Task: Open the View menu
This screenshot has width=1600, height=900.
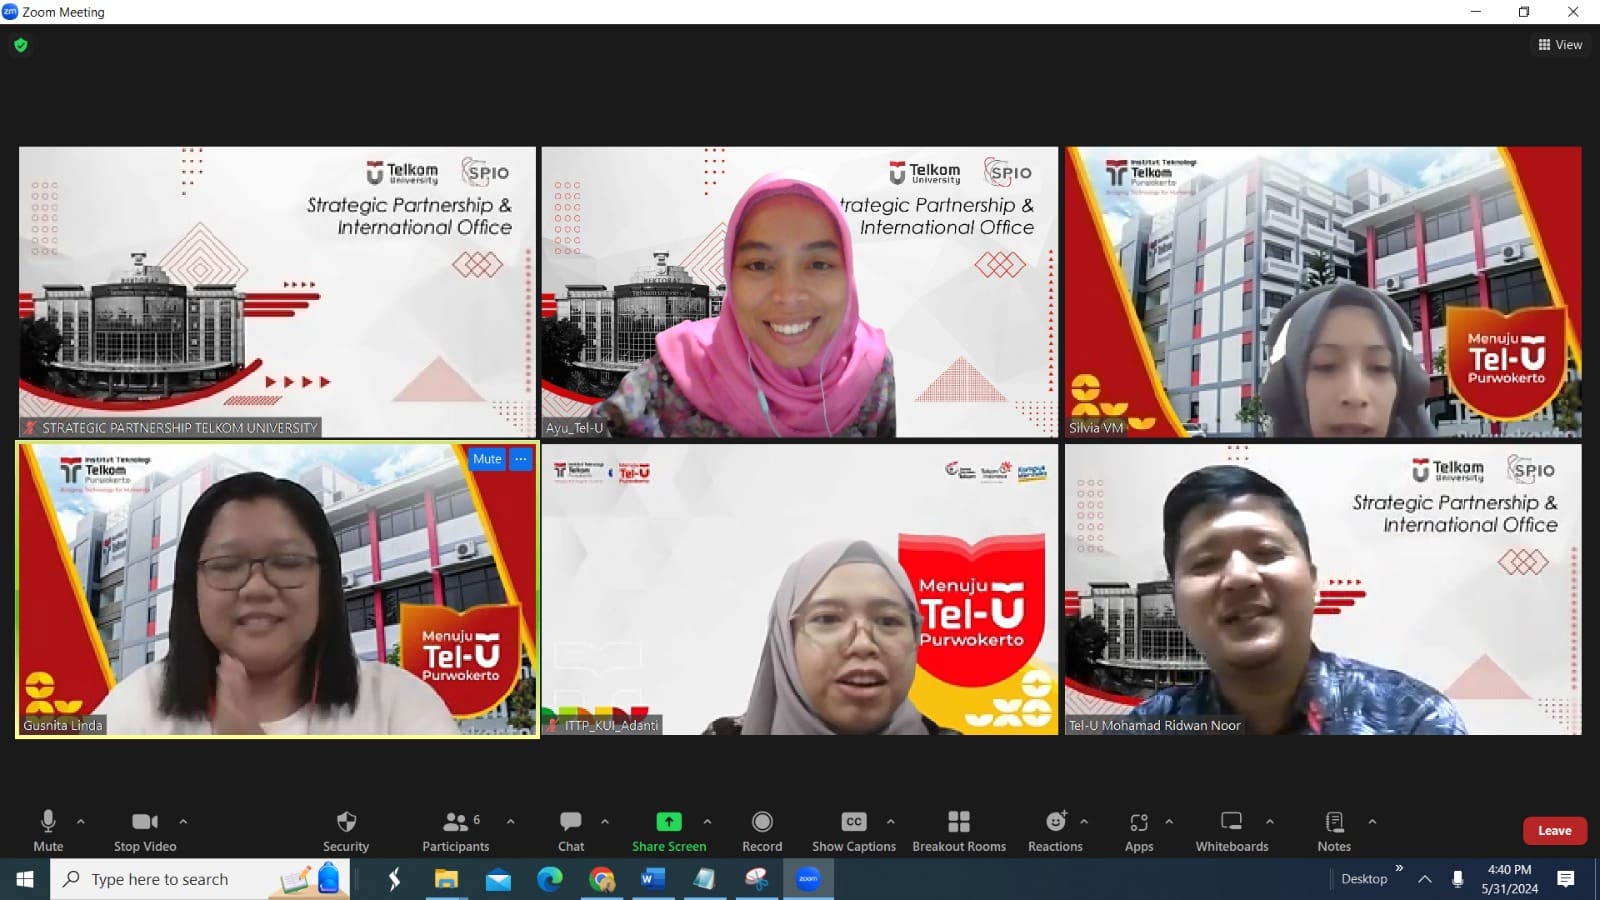Action: coord(1560,44)
